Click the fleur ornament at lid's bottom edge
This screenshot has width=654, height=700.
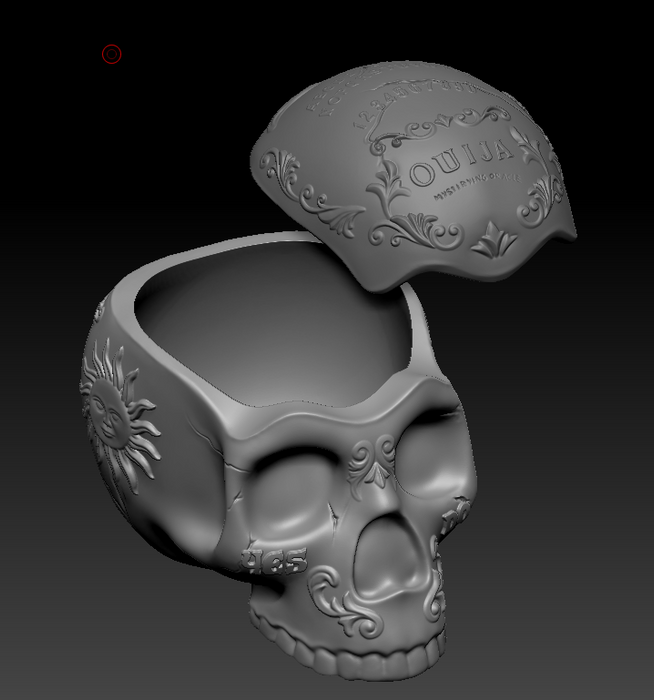coord(494,241)
